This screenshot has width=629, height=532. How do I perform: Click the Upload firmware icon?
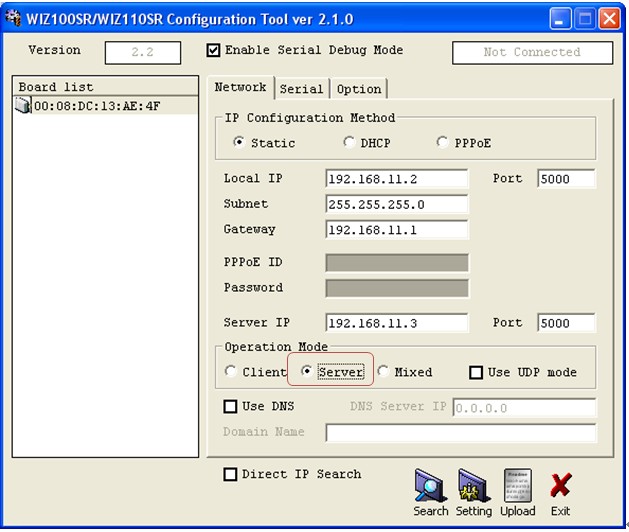(518, 485)
